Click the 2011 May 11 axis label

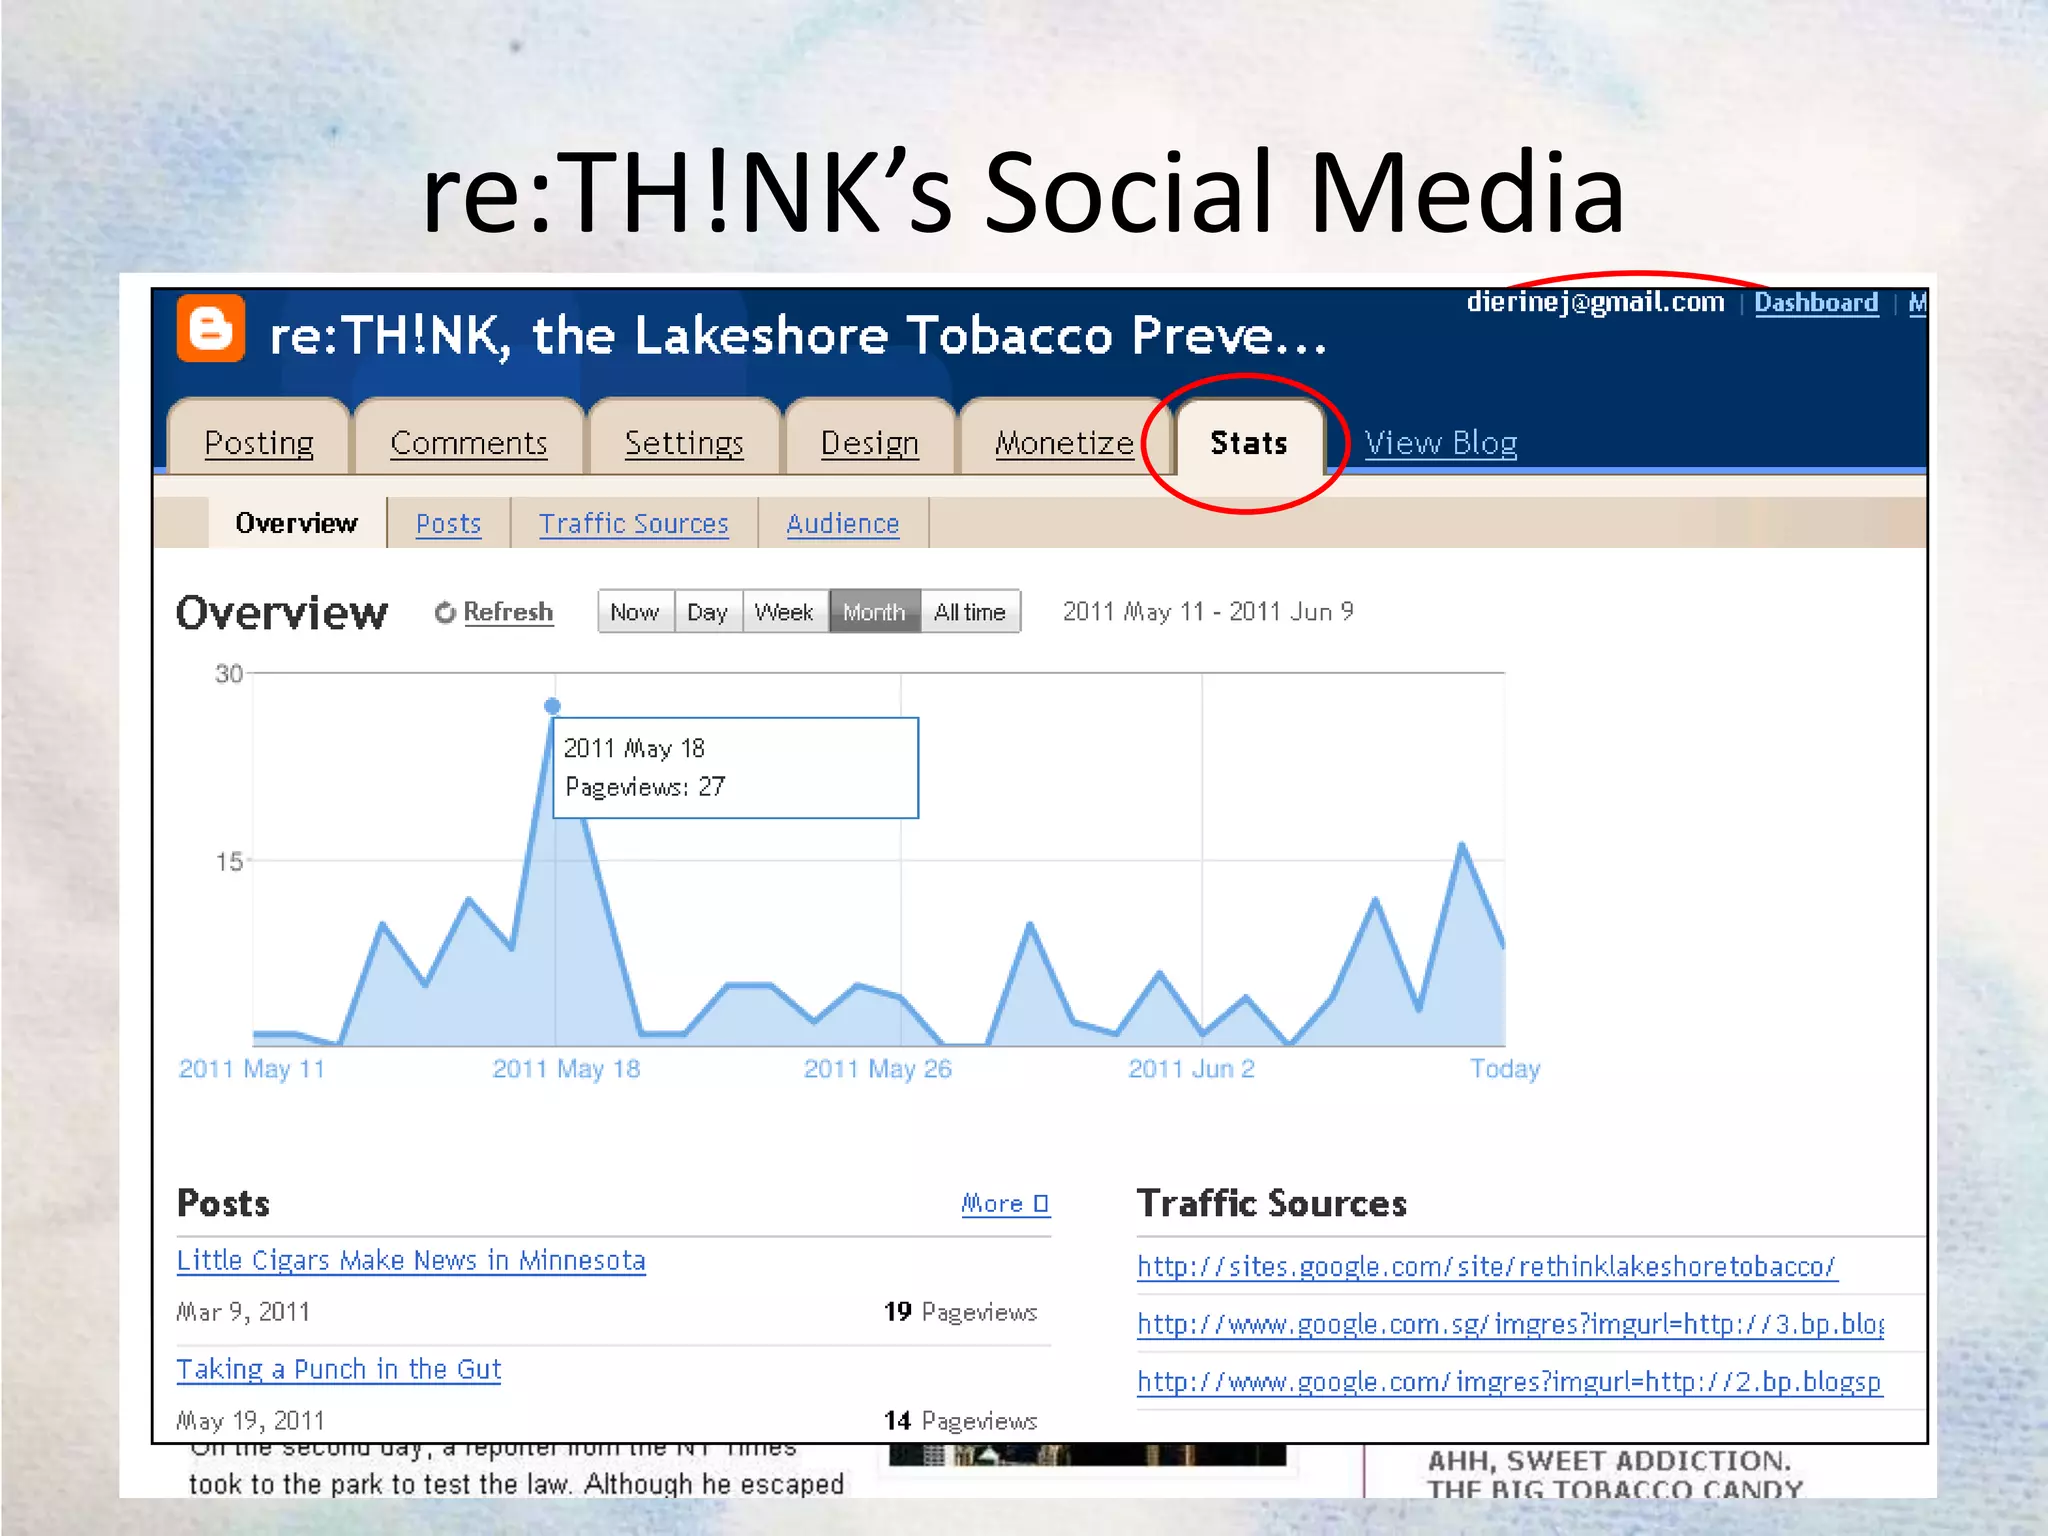(252, 1069)
